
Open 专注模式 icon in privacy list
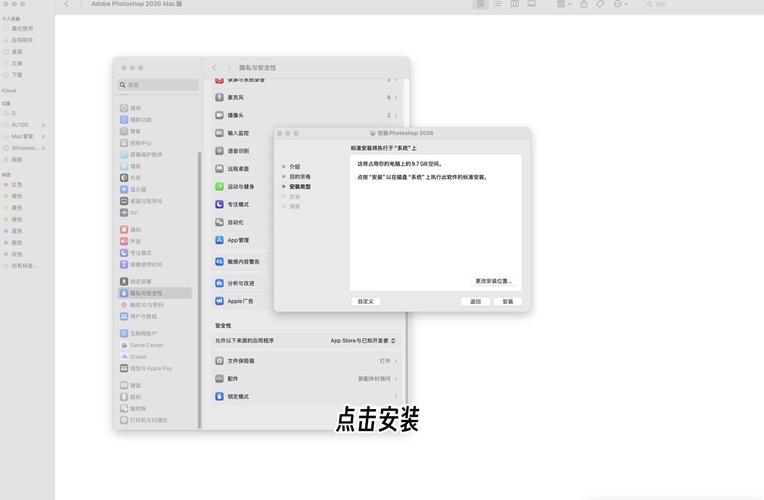[x=219, y=205]
